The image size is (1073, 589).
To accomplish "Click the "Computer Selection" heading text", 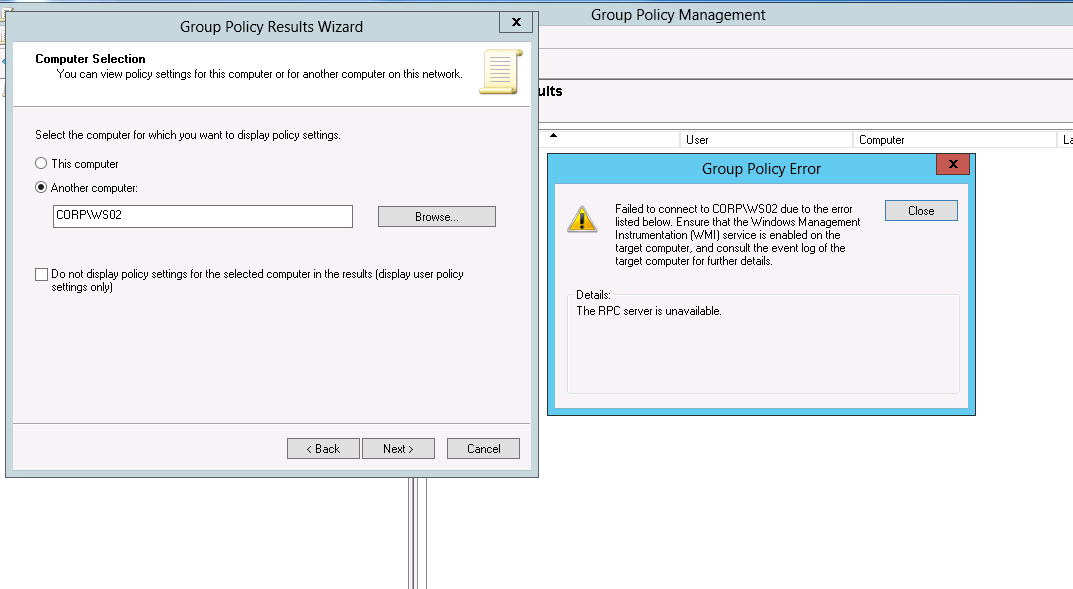I will coord(90,59).
